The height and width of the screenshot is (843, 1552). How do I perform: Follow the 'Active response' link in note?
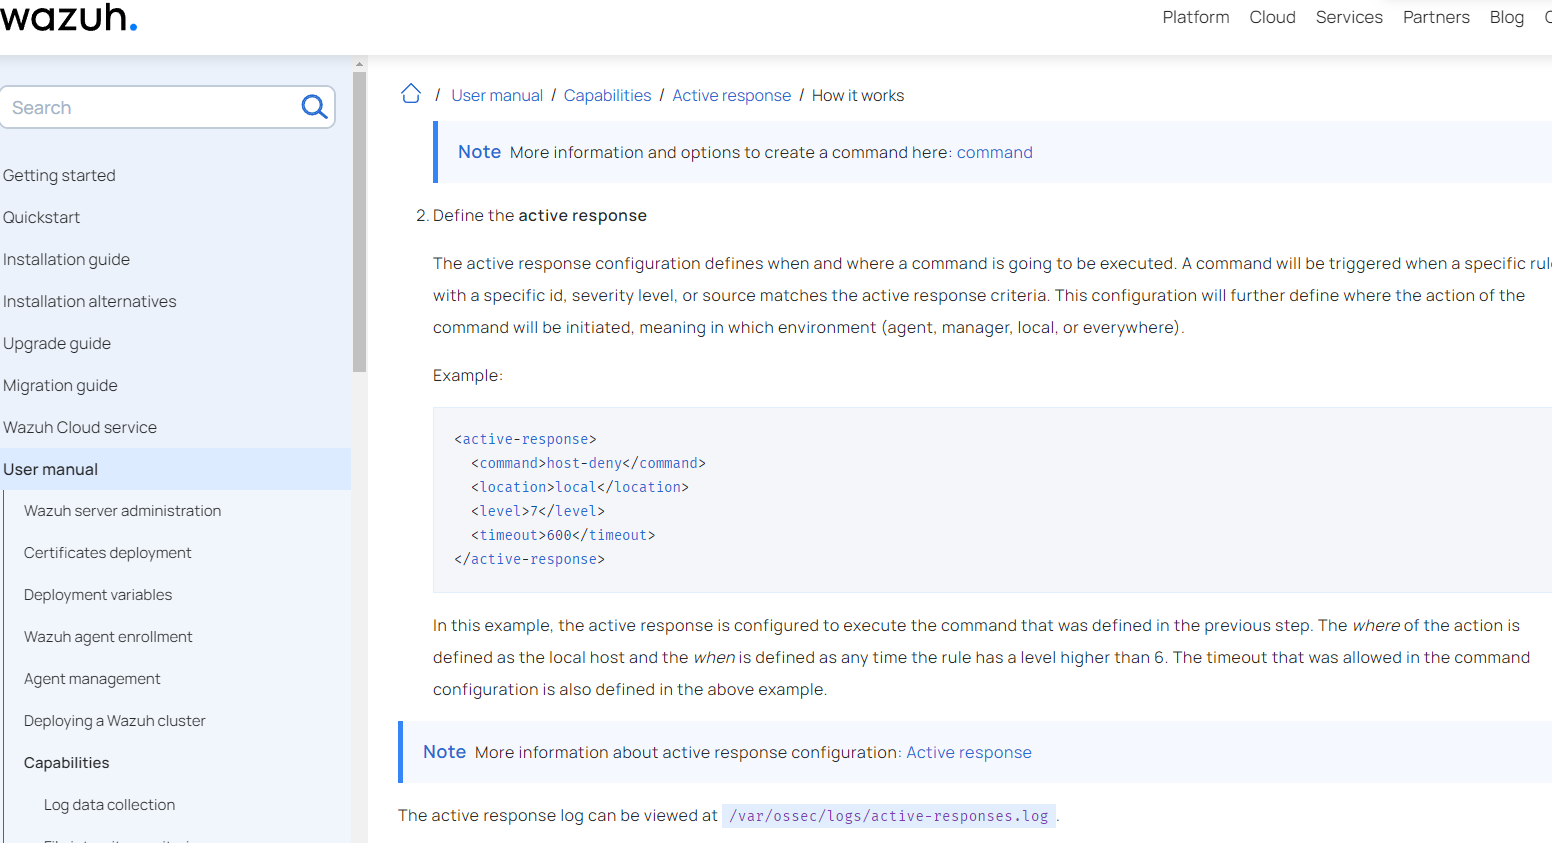pyautogui.click(x=968, y=752)
